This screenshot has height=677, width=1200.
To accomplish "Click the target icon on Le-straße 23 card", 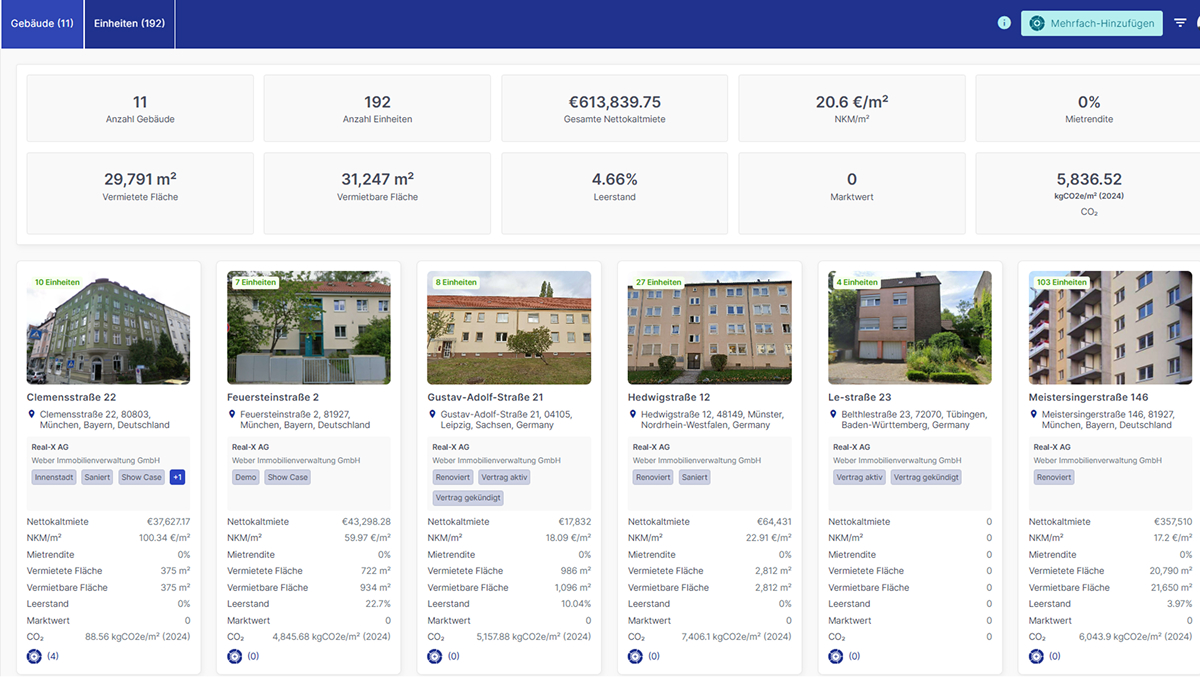I will (x=835, y=656).
